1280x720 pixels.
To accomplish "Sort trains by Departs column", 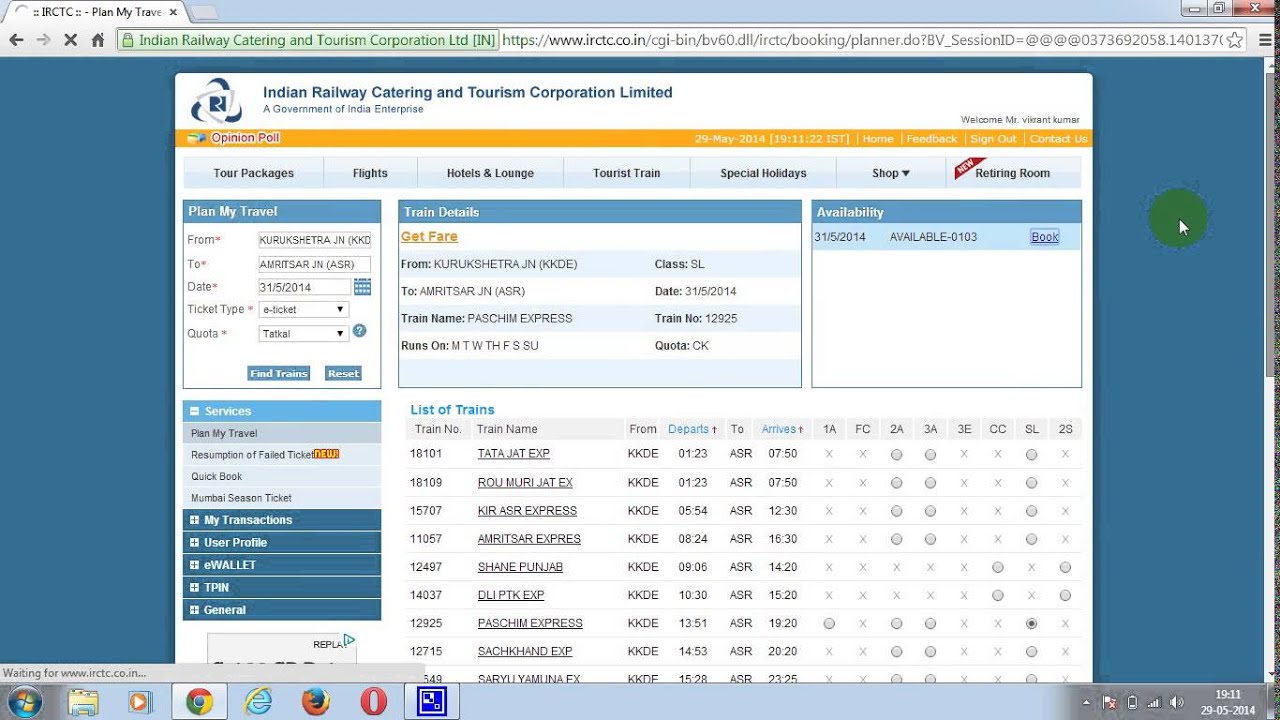I will 692,429.
